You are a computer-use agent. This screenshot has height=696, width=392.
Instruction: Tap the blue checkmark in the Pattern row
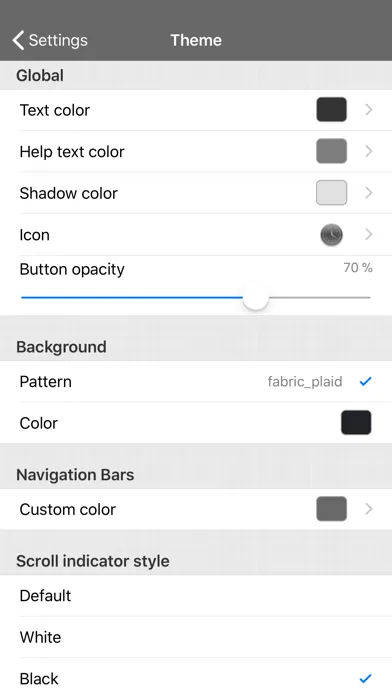[x=365, y=381]
